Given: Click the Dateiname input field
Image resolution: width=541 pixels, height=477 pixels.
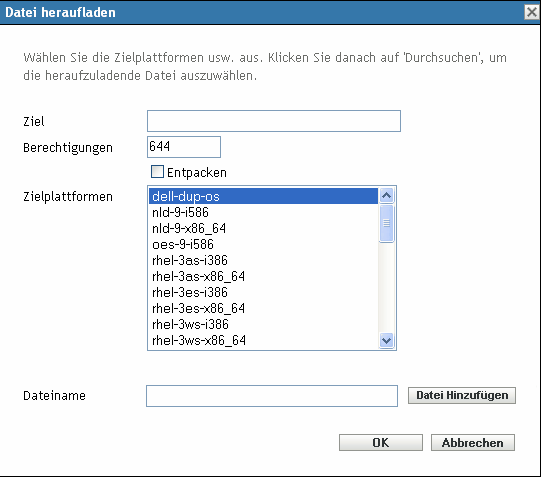Looking at the screenshot, I should [x=272, y=396].
